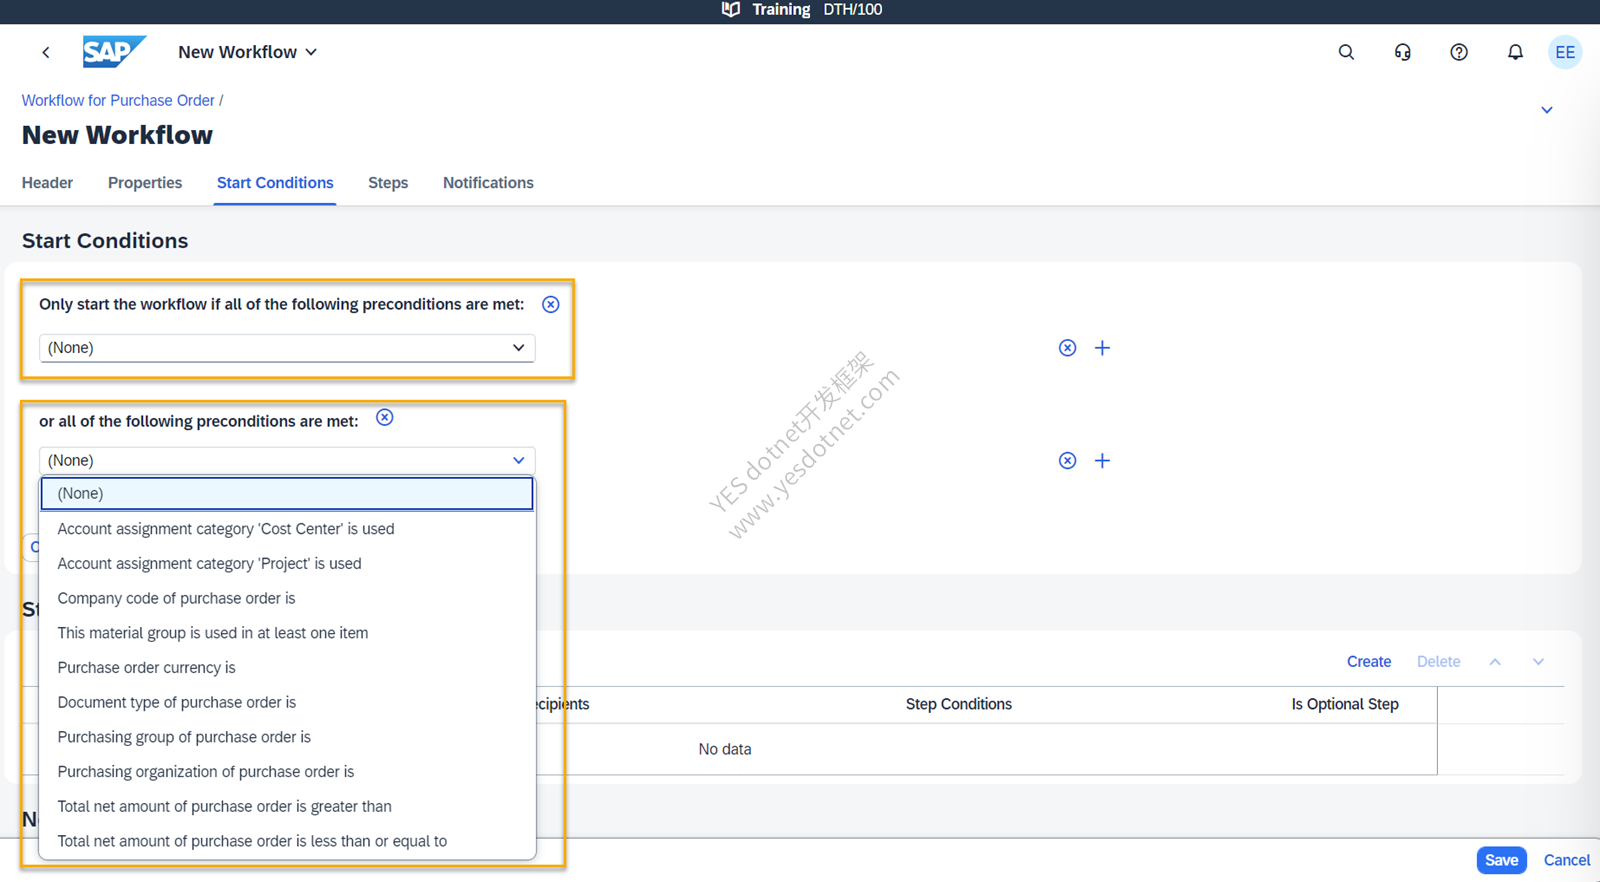1600x882 pixels.
Task: Select the (None) list option
Action: click(287, 494)
